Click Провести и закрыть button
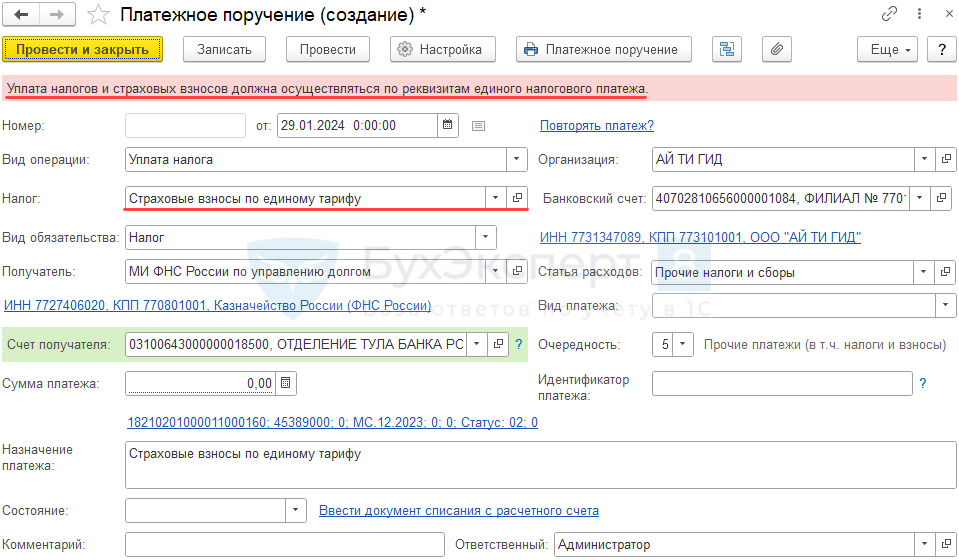Viewport: 959px width, 560px height. [x=83, y=49]
